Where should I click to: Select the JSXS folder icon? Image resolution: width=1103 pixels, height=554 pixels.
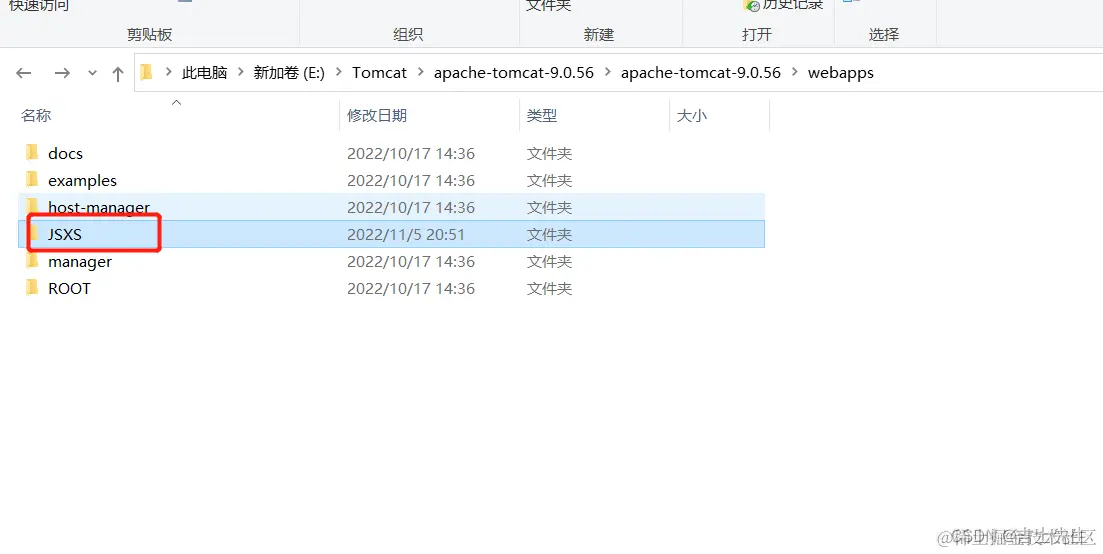[x=33, y=233]
